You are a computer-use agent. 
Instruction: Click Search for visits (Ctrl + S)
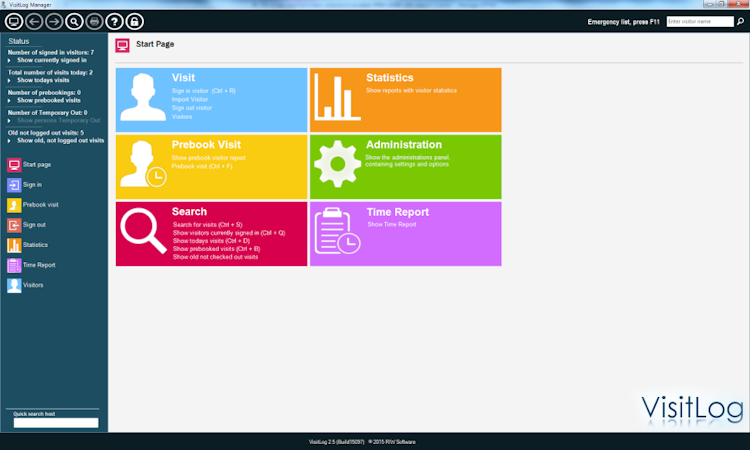click(x=208, y=225)
